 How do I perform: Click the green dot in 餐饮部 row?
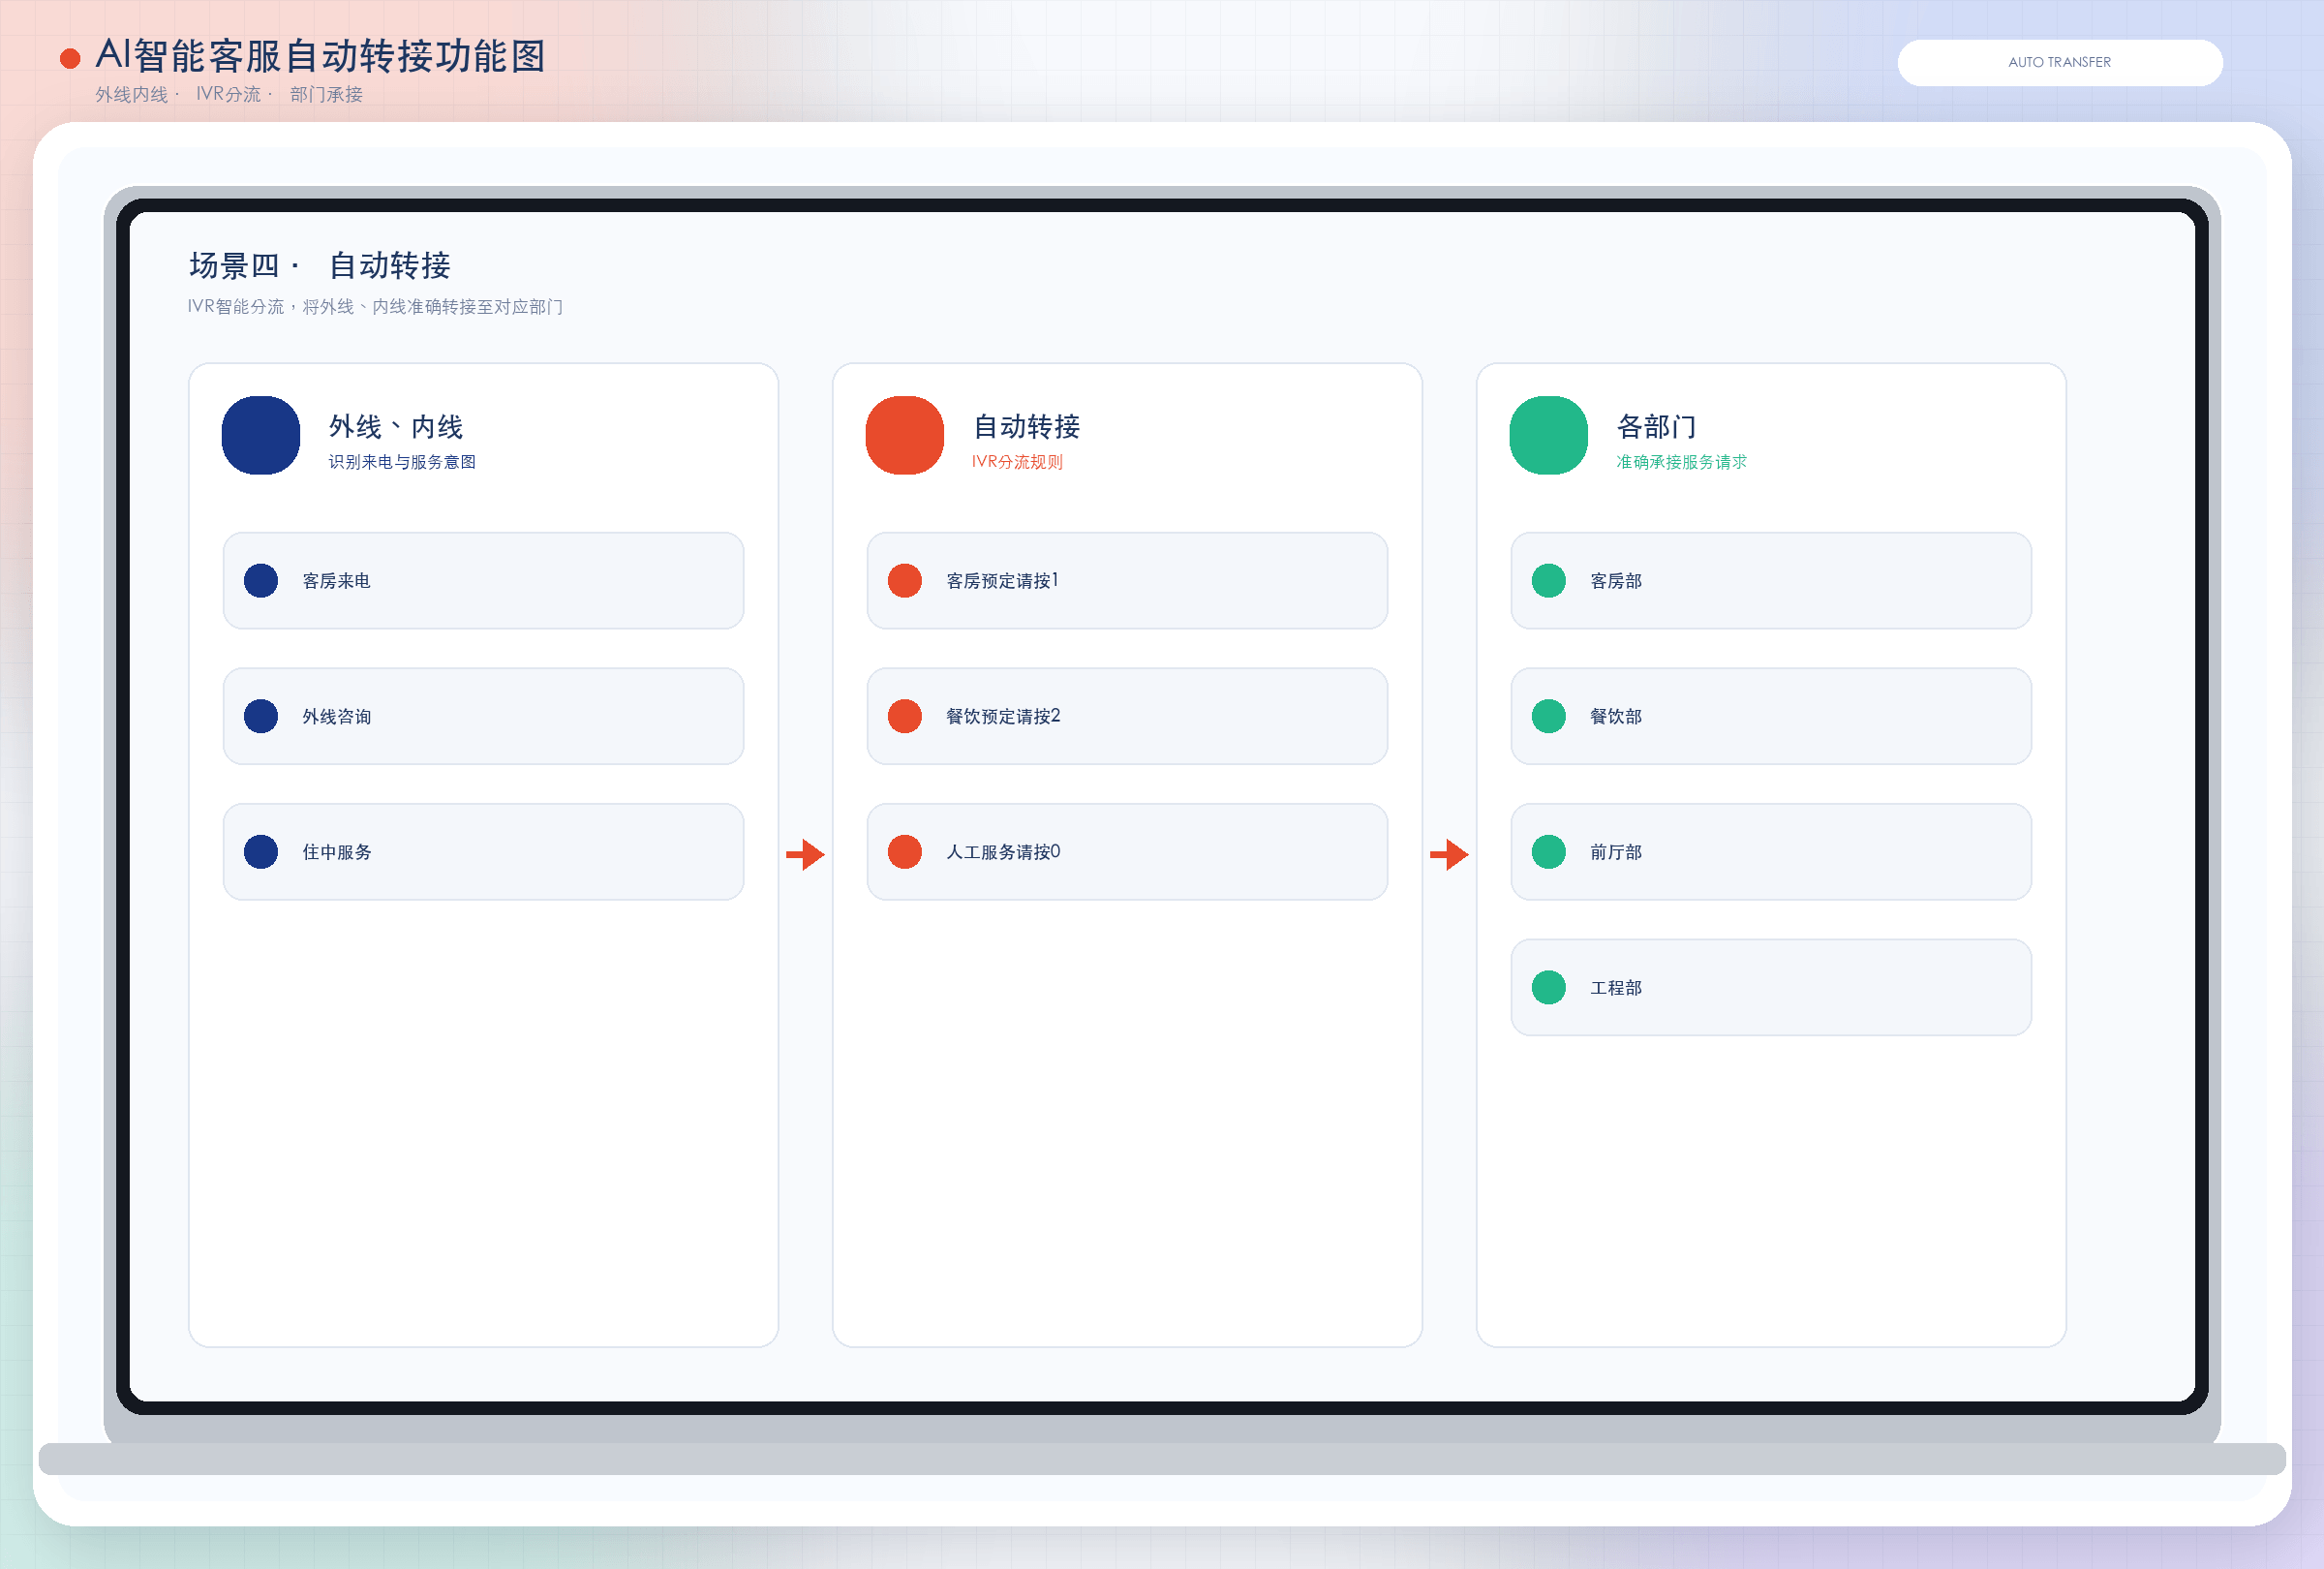(1548, 716)
